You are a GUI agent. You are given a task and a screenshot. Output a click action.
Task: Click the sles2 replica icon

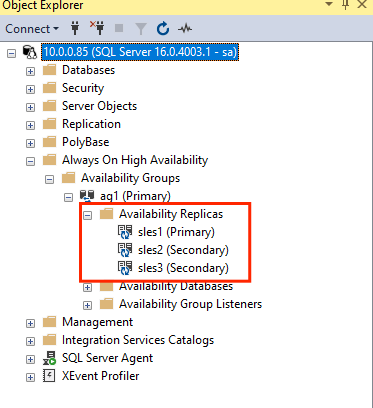pyautogui.click(x=125, y=250)
